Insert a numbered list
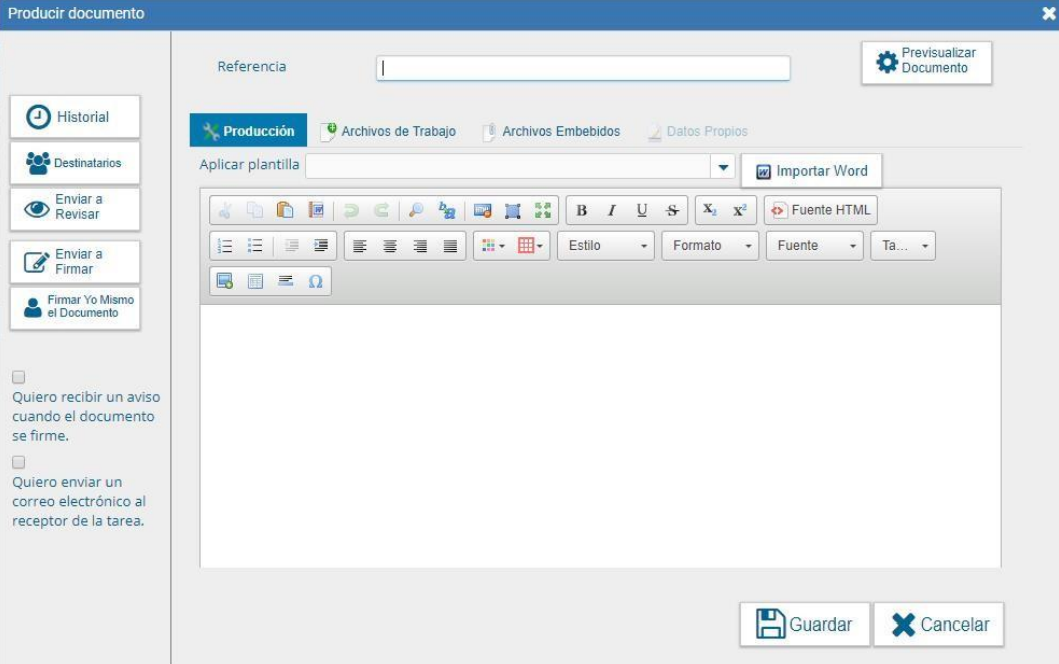 click(x=225, y=246)
